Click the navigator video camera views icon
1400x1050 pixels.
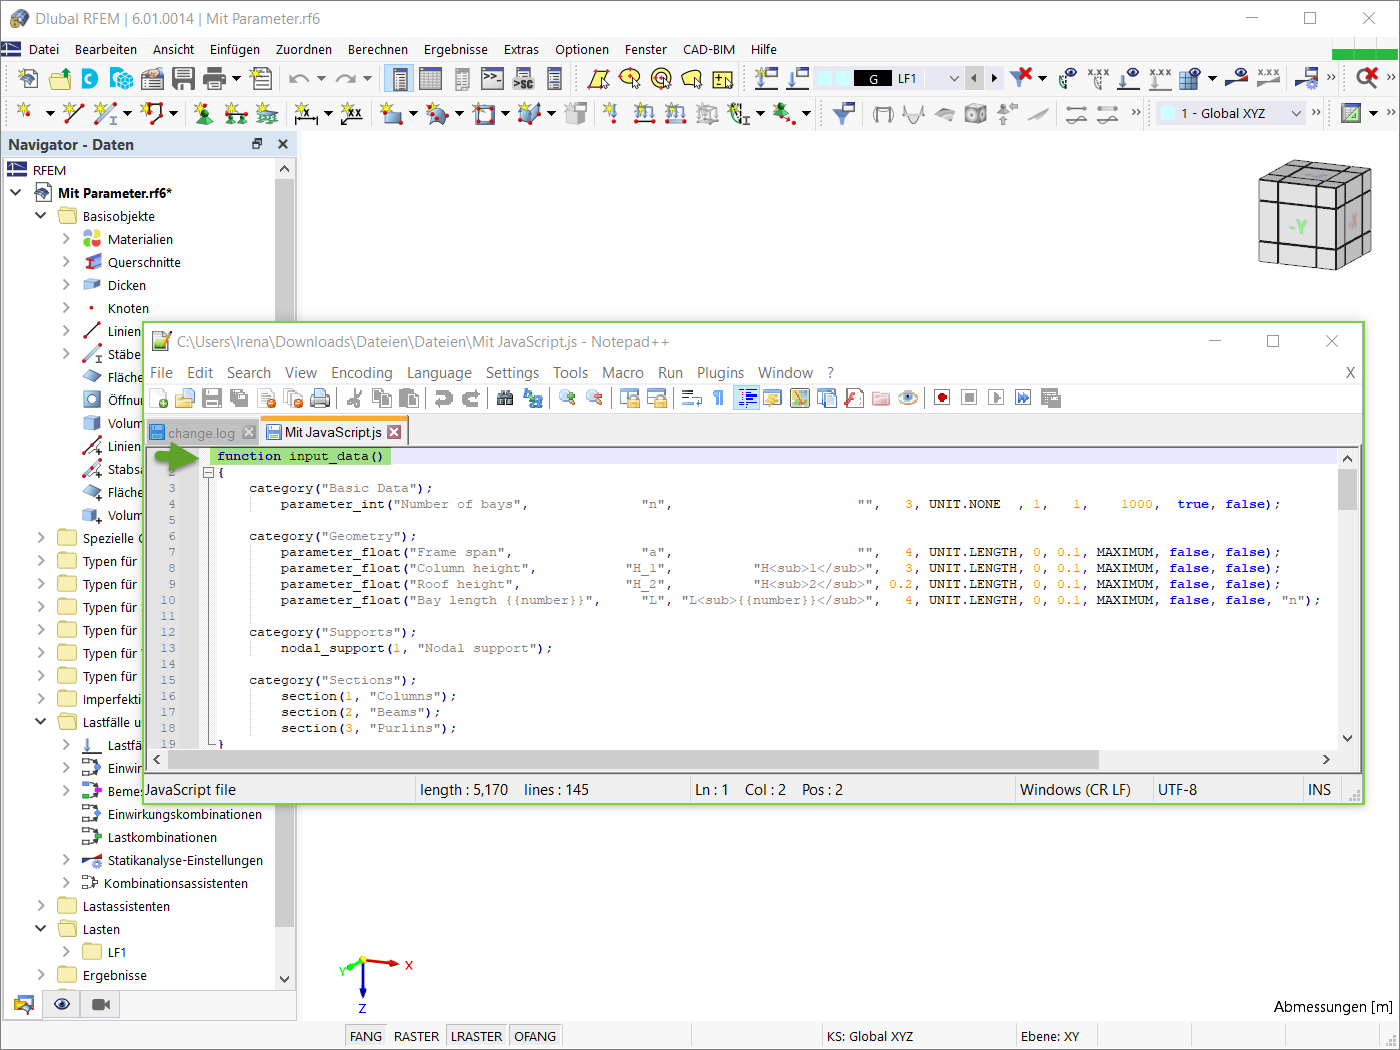click(x=100, y=1004)
